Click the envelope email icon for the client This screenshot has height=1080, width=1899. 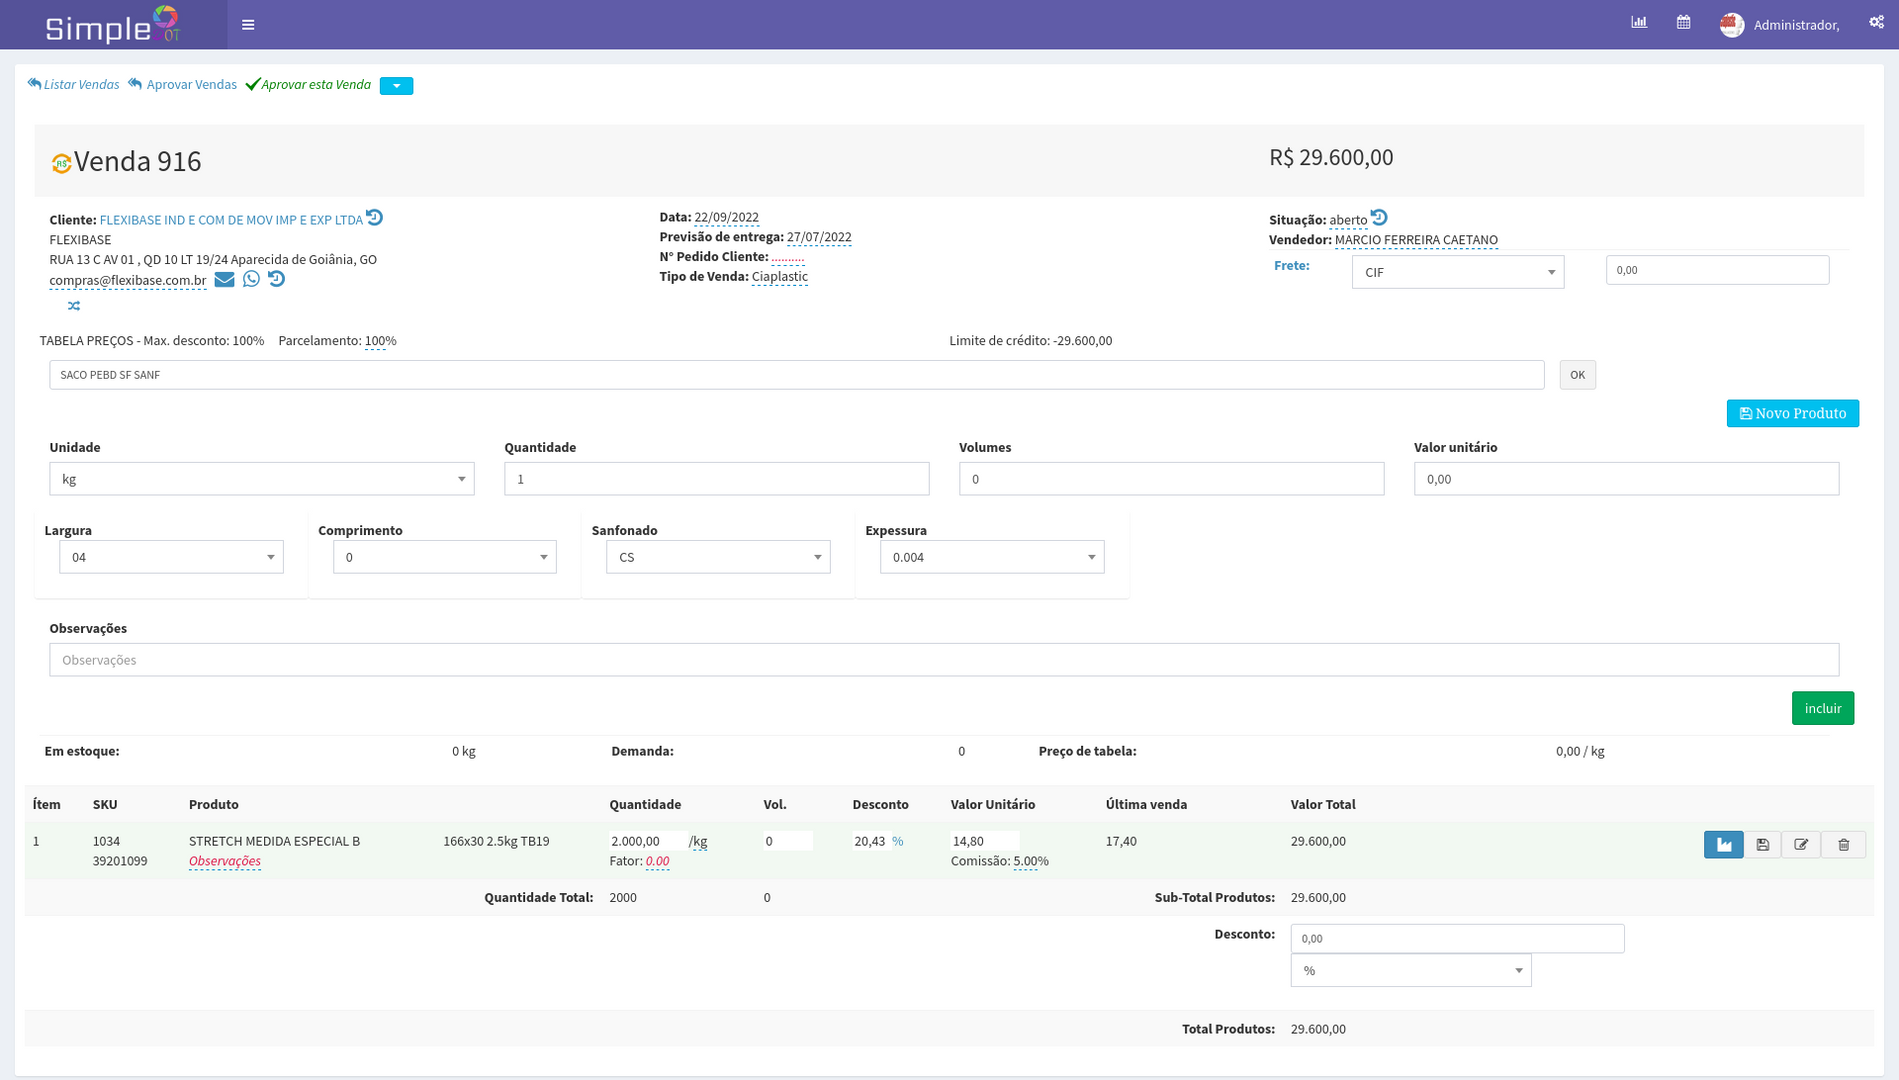(224, 279)
